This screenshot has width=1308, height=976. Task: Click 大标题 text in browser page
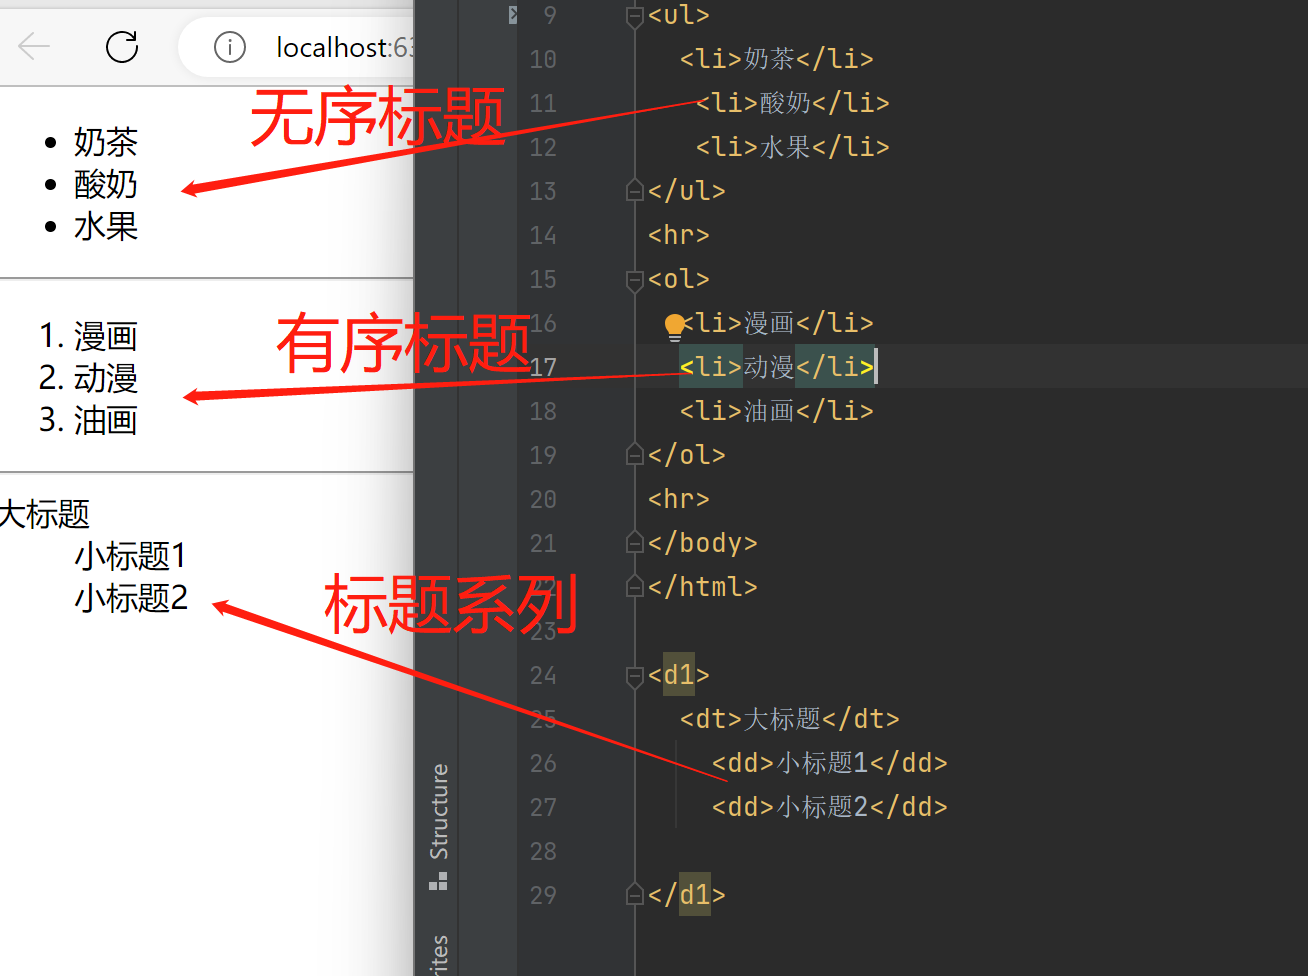coord(45,514)
